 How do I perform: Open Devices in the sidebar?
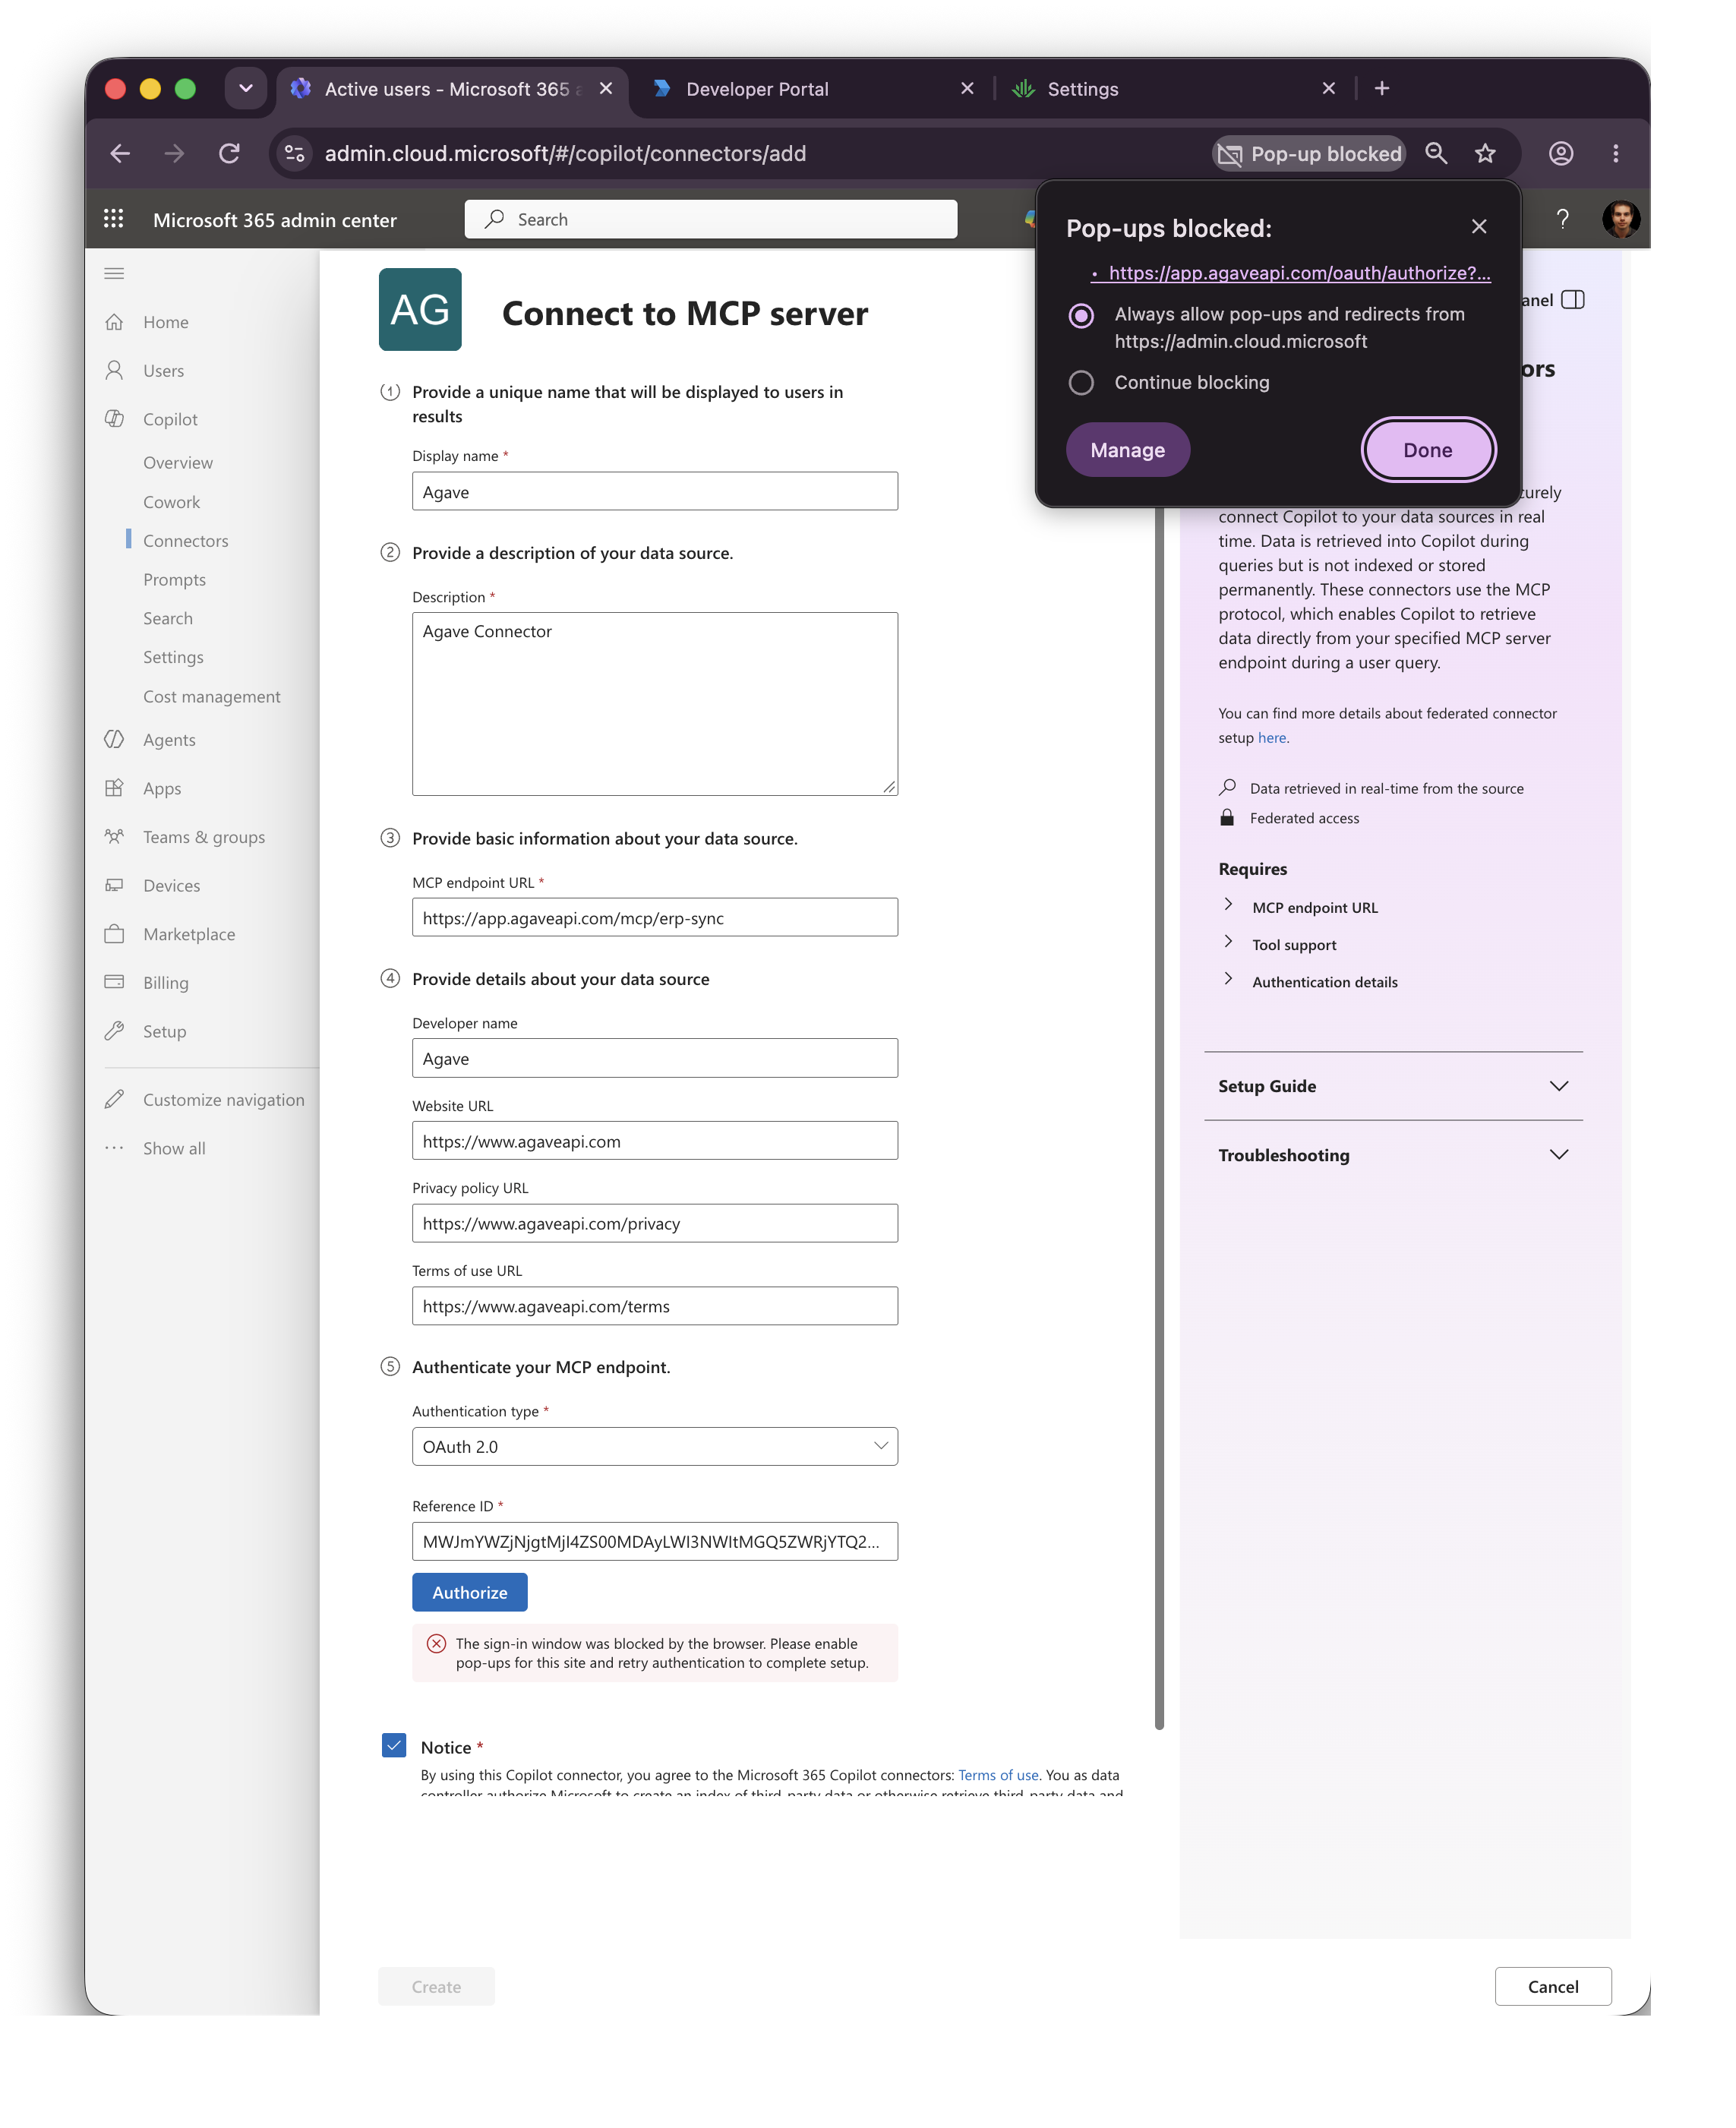[x=171, y=886]
